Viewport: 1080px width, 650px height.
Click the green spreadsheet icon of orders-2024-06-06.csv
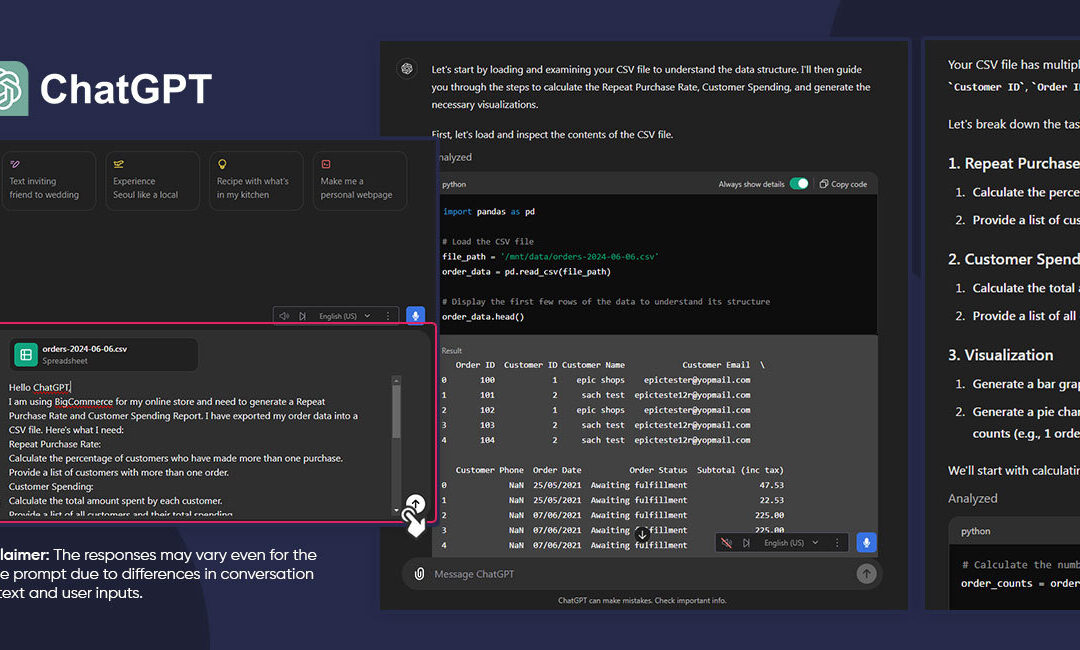pyautogui.click(x=26, y=355)
